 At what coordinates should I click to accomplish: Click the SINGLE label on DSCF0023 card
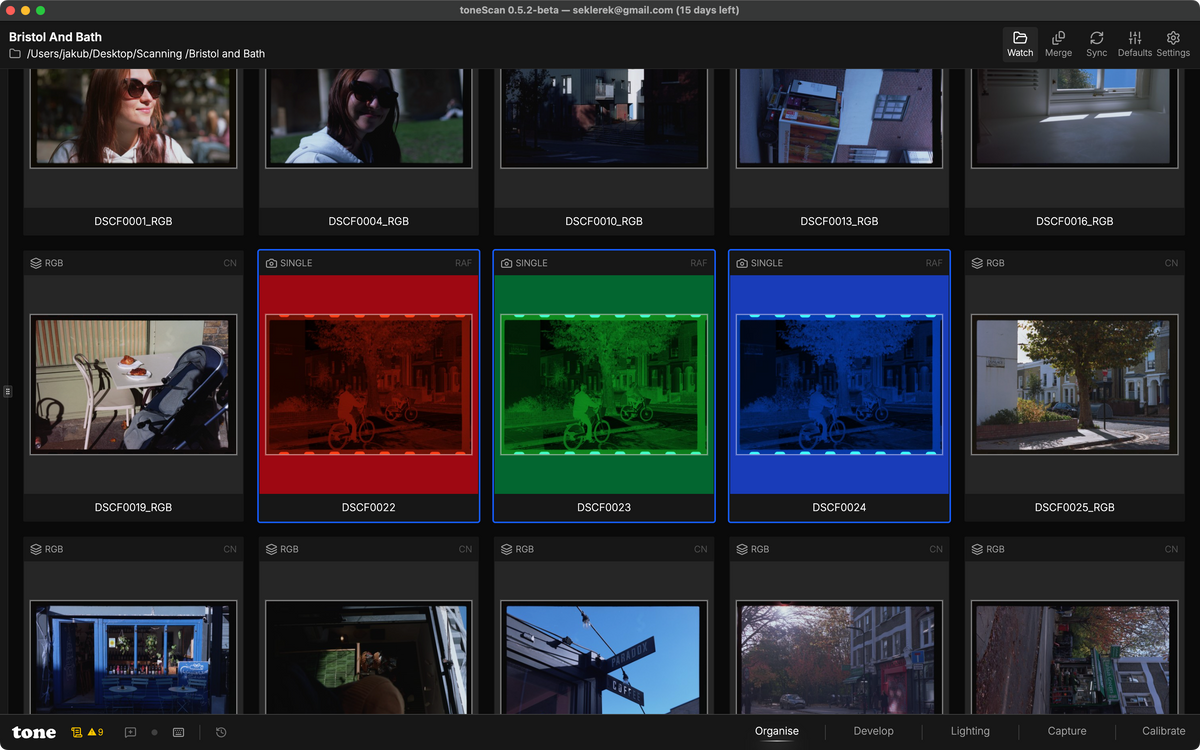click(532, 263)
